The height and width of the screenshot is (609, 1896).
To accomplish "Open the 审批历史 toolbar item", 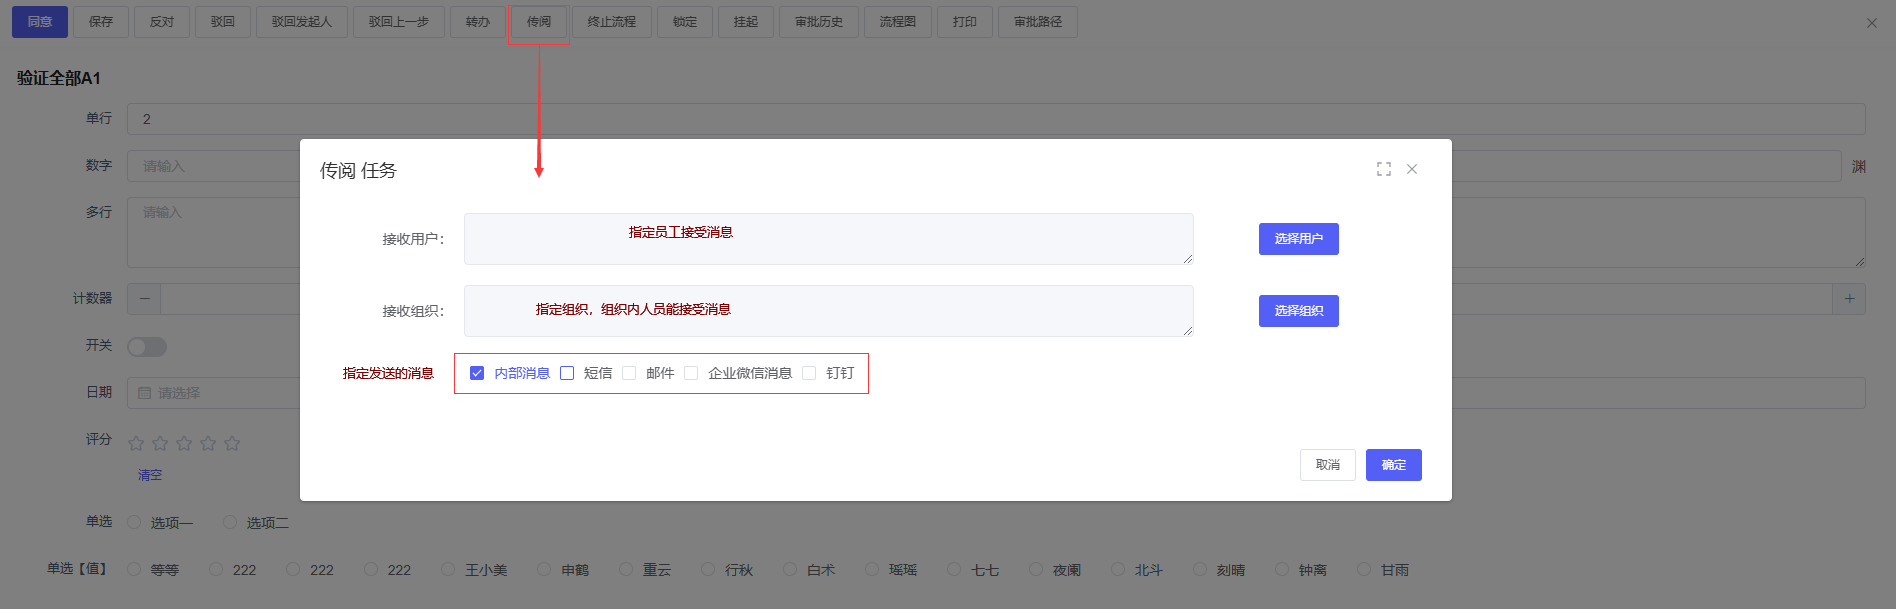I will pyautogui.click(x=818, y=22).
